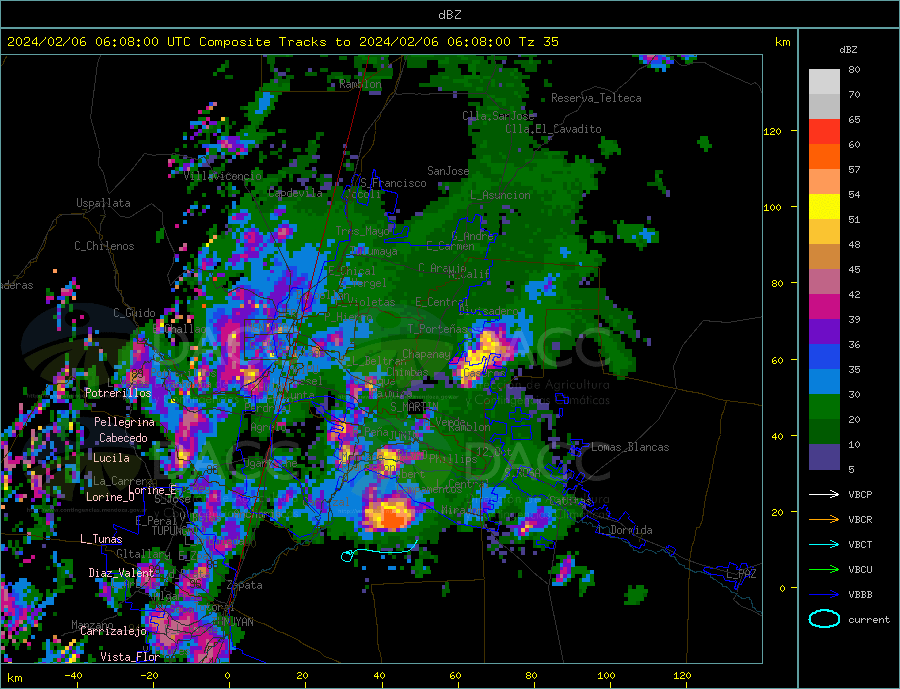Click the blue VBBB arrow in legend
Screen dimensions: 900x689
pos(824,595)
